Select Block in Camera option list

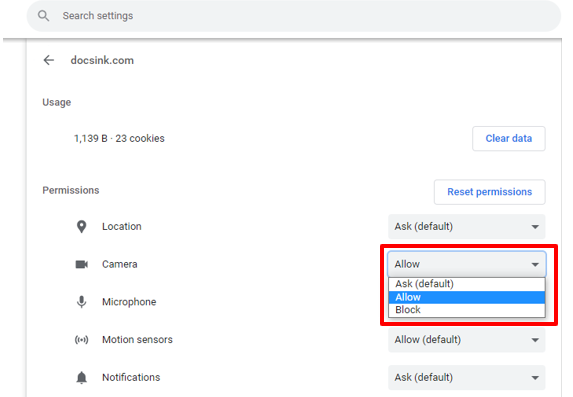coord(467,310)
